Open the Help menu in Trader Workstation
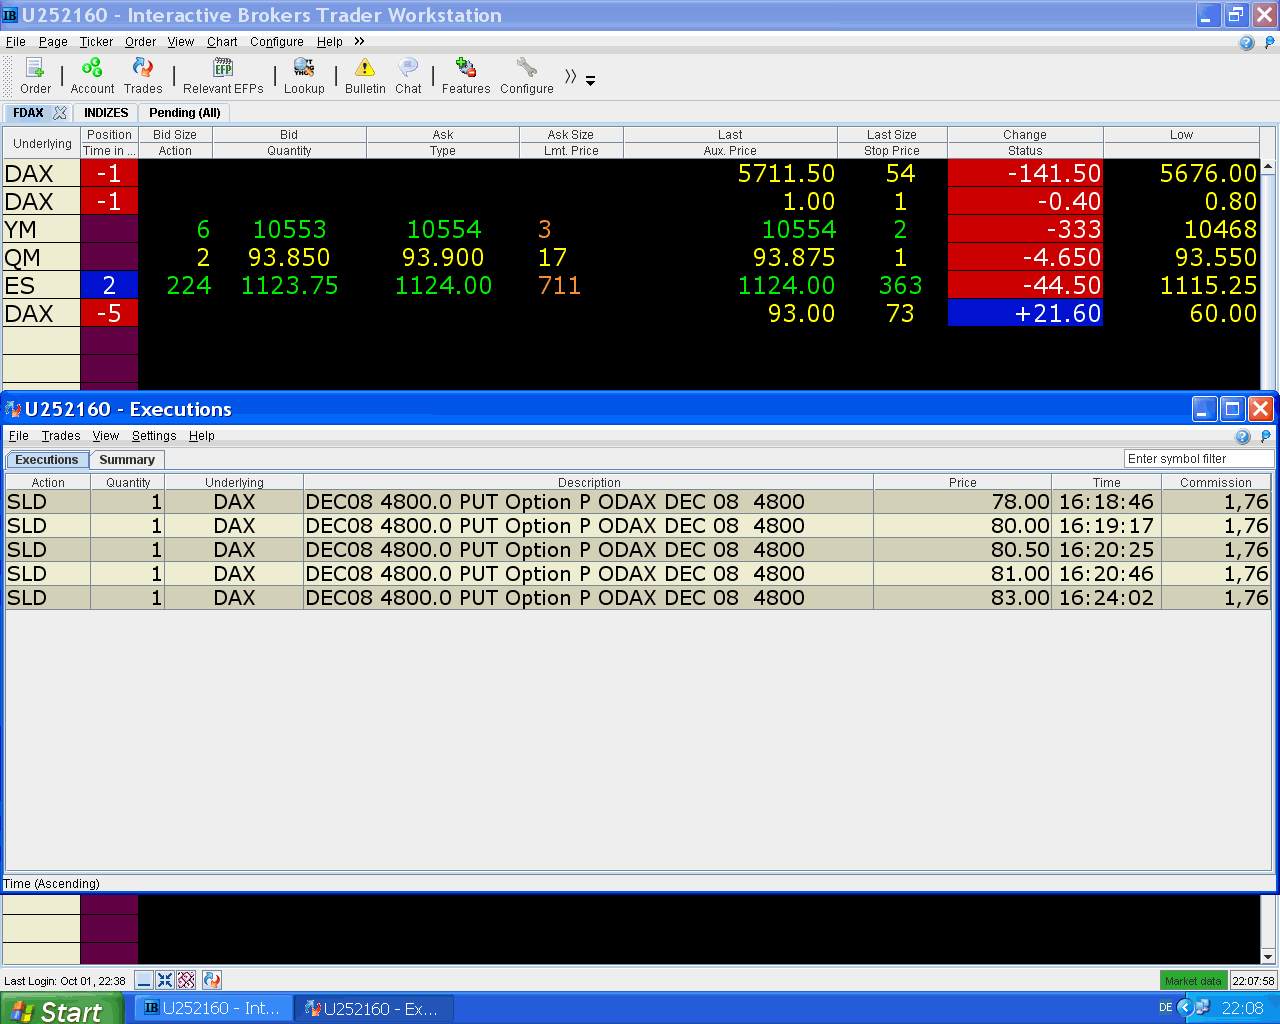This screenshot has width=1280, height=1024. (330, 42)
